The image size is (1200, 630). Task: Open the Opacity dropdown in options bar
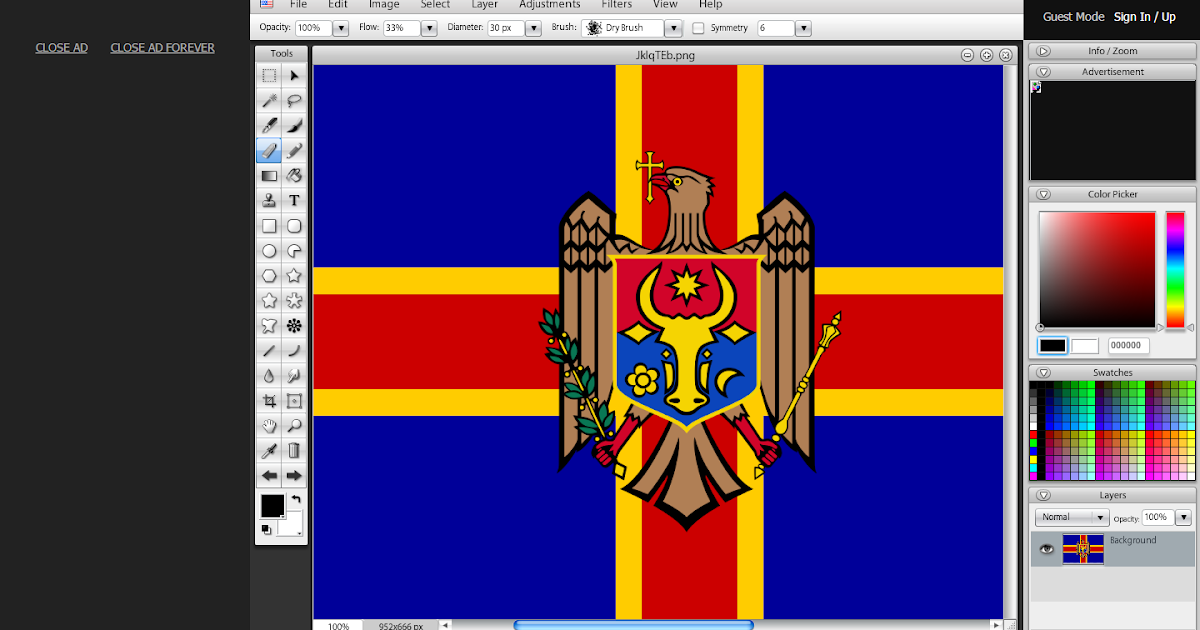click(x=341, y=28)
